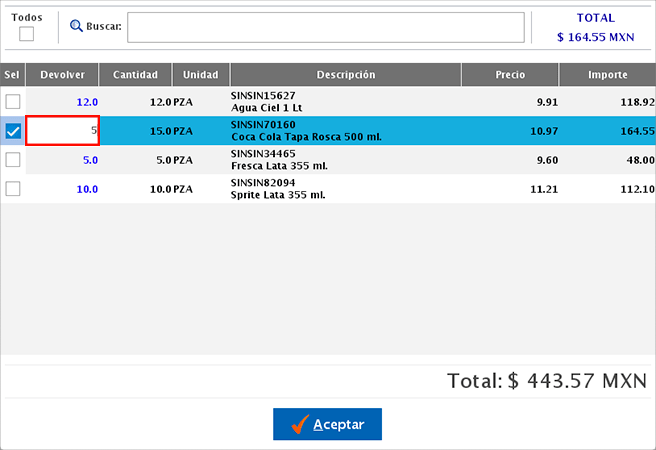This screenshot has width=656, height=450.
Task: Click the Importe column header
Action: point(607,75)
